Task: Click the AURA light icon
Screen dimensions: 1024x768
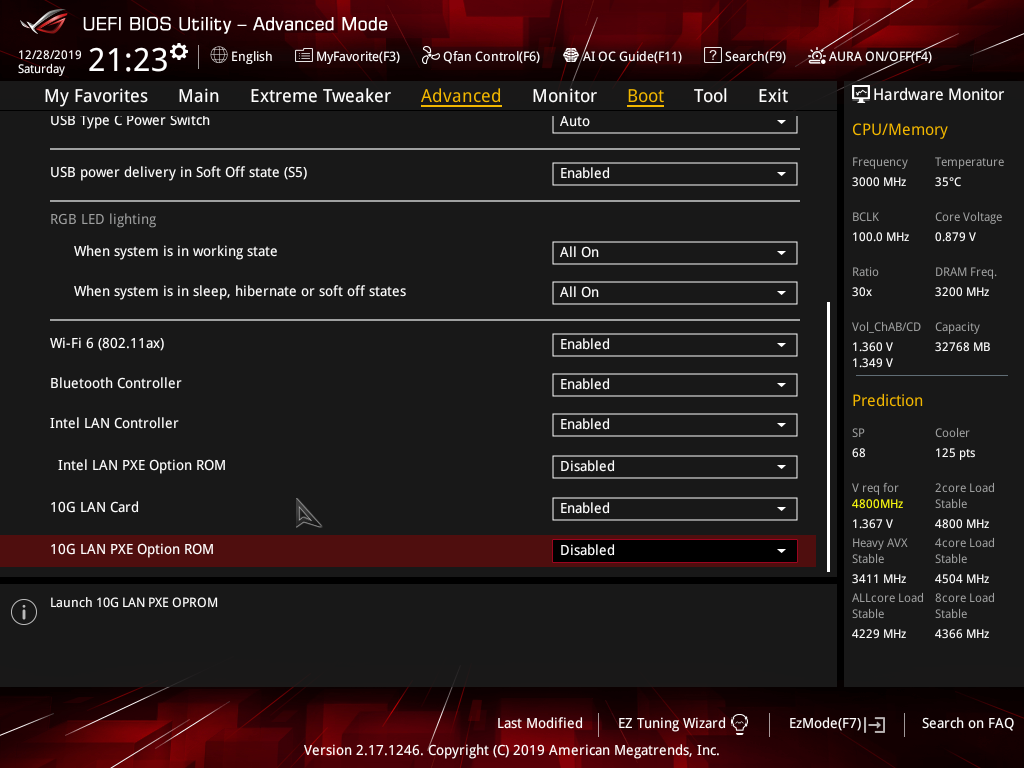Action: click(x=816, y=56)
